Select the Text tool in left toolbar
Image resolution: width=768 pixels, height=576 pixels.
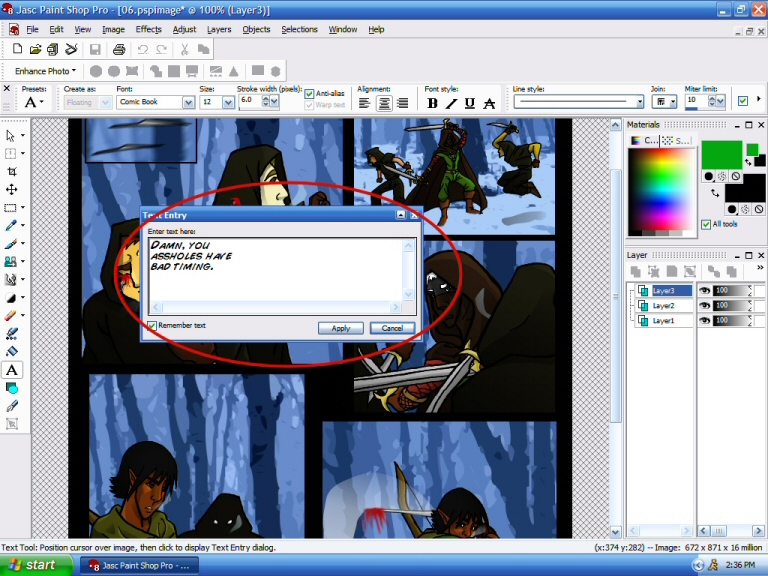coord(12,370)
